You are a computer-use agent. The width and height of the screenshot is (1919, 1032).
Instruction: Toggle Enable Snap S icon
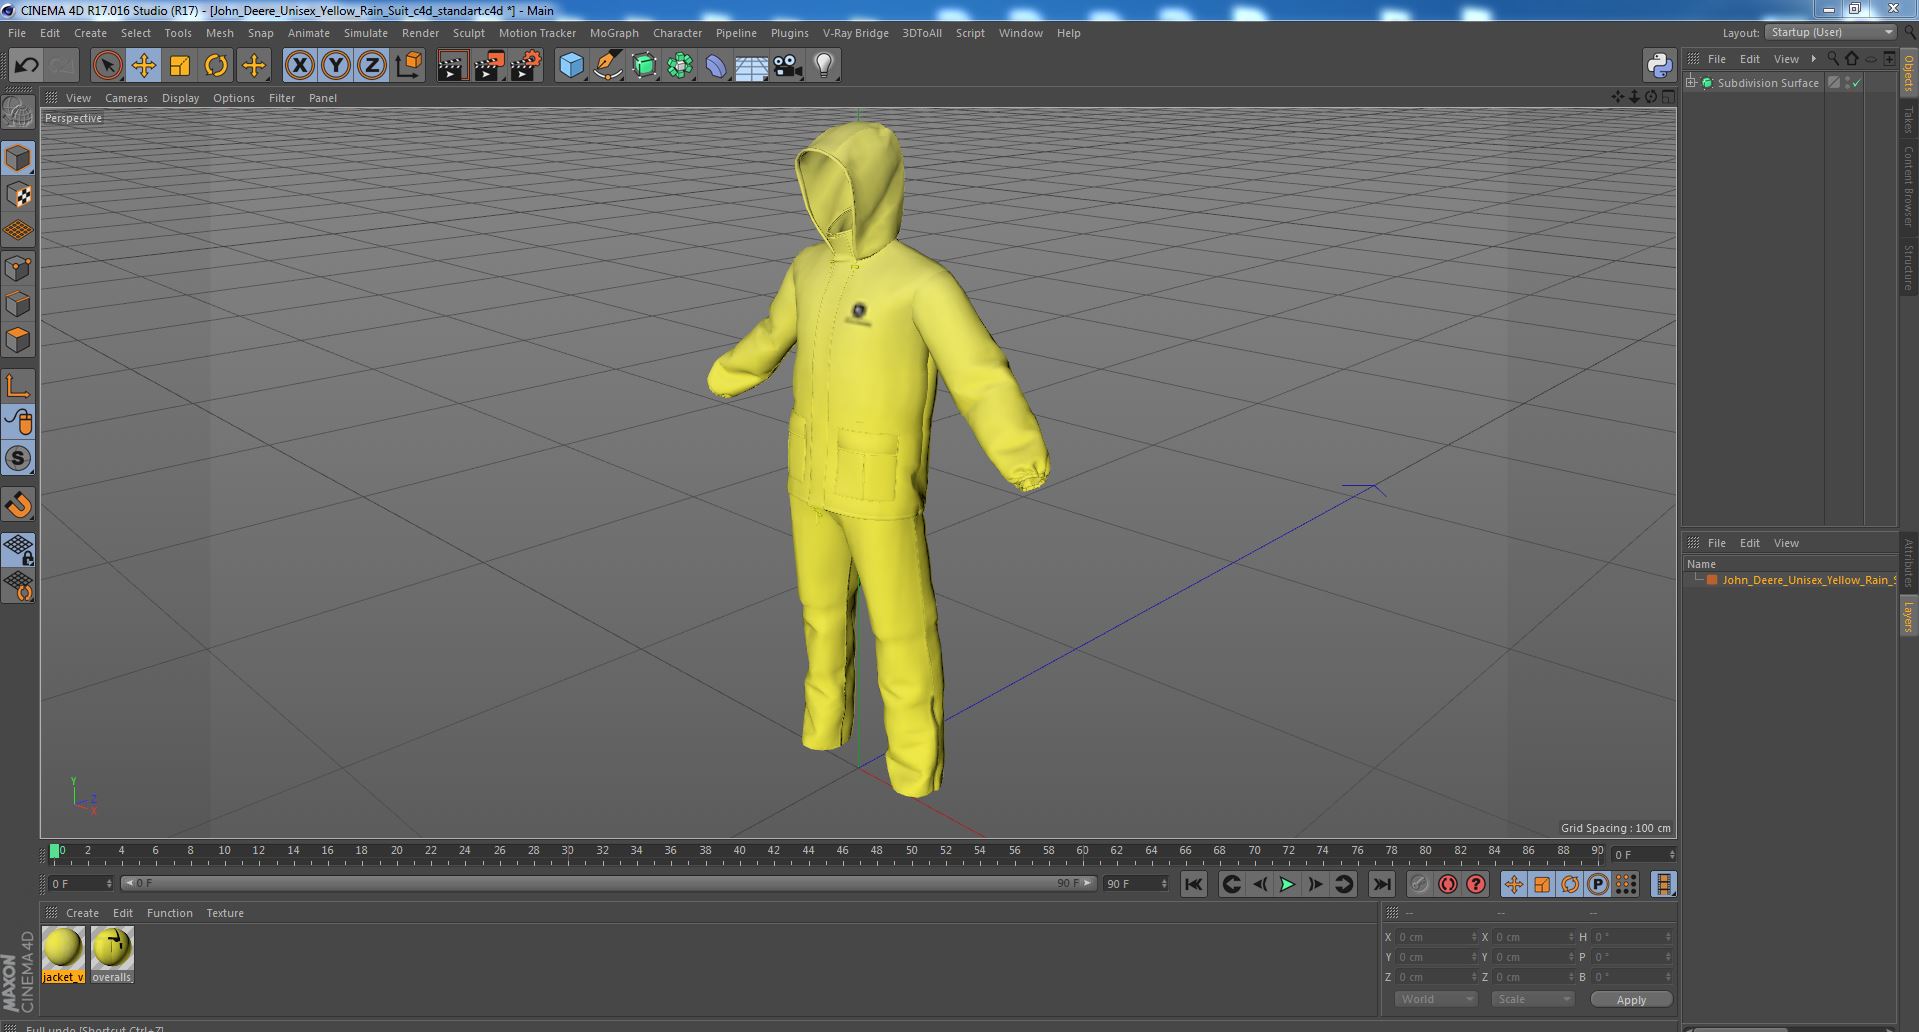[18, 458]
